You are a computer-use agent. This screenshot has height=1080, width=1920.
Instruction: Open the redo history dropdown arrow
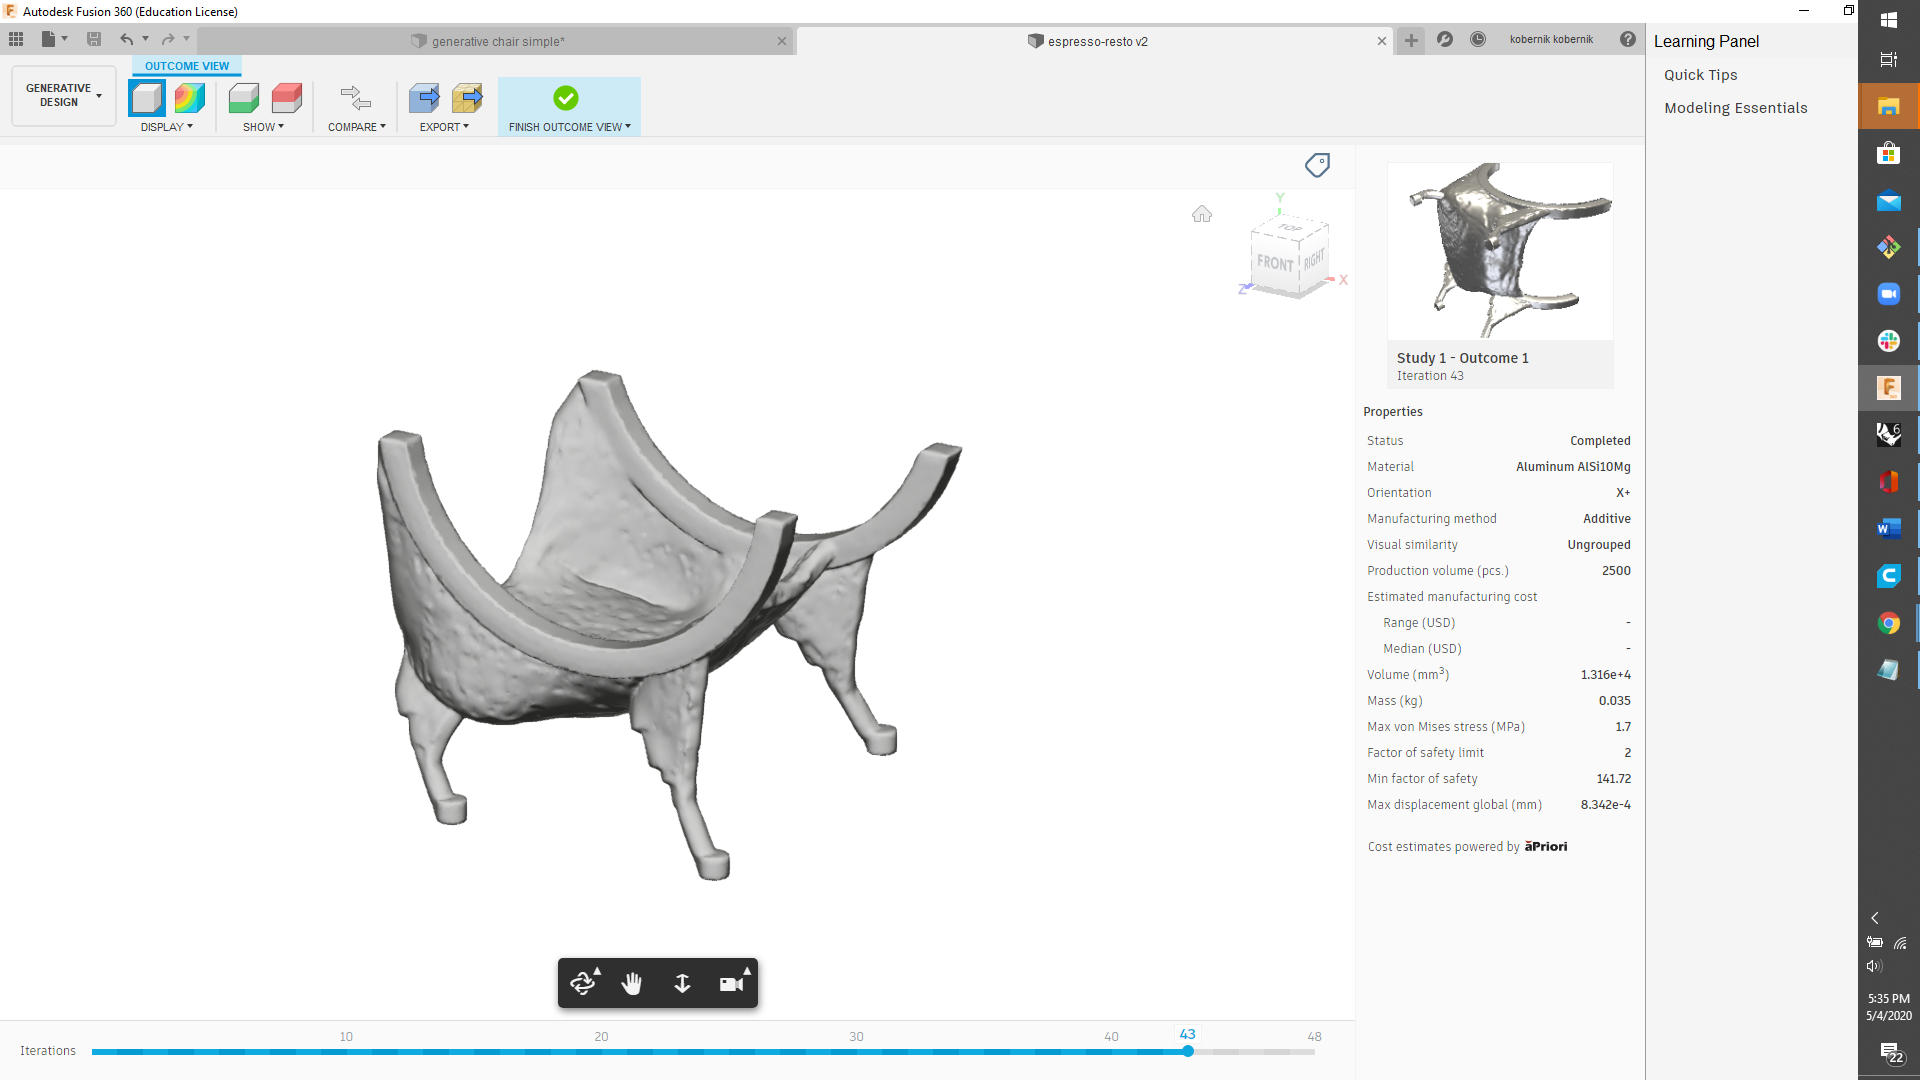pyautogui.click(x=187, y=39)
